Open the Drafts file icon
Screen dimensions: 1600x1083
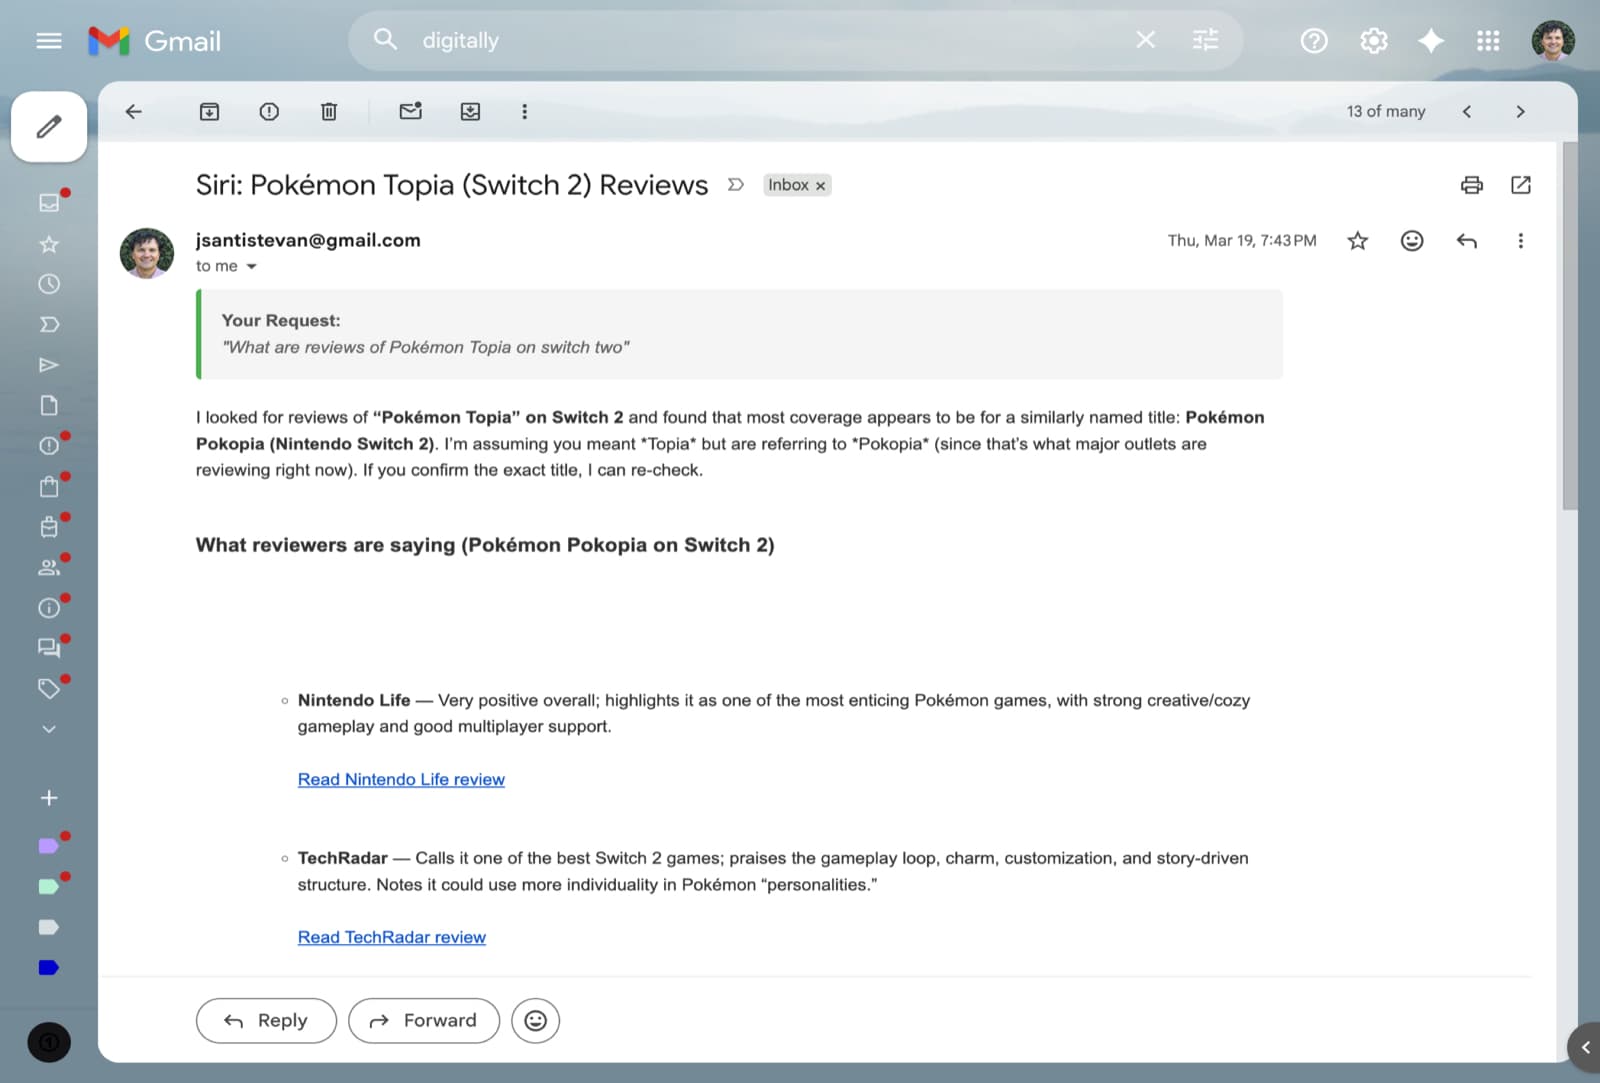point(49,405)
